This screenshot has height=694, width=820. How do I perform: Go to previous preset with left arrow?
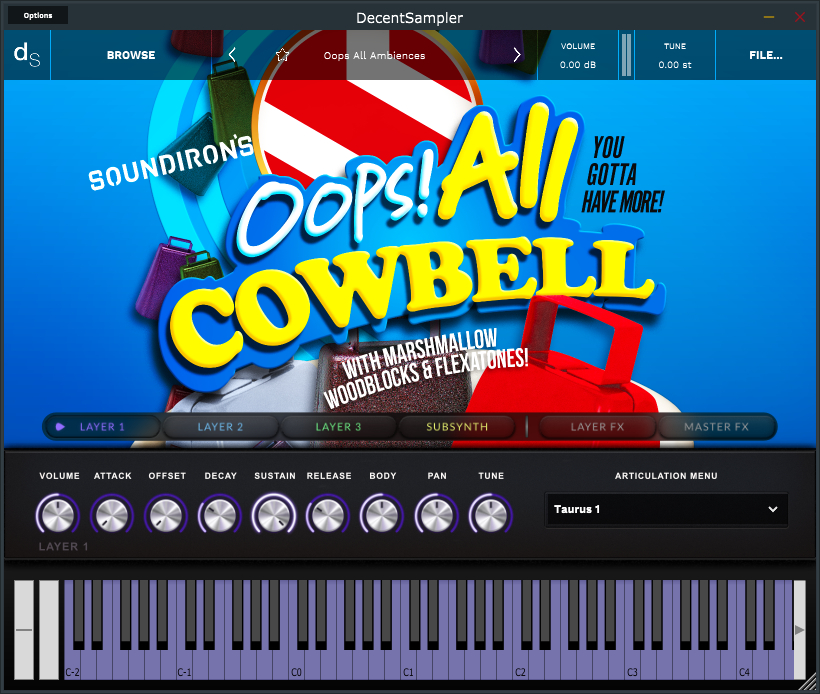232,54
